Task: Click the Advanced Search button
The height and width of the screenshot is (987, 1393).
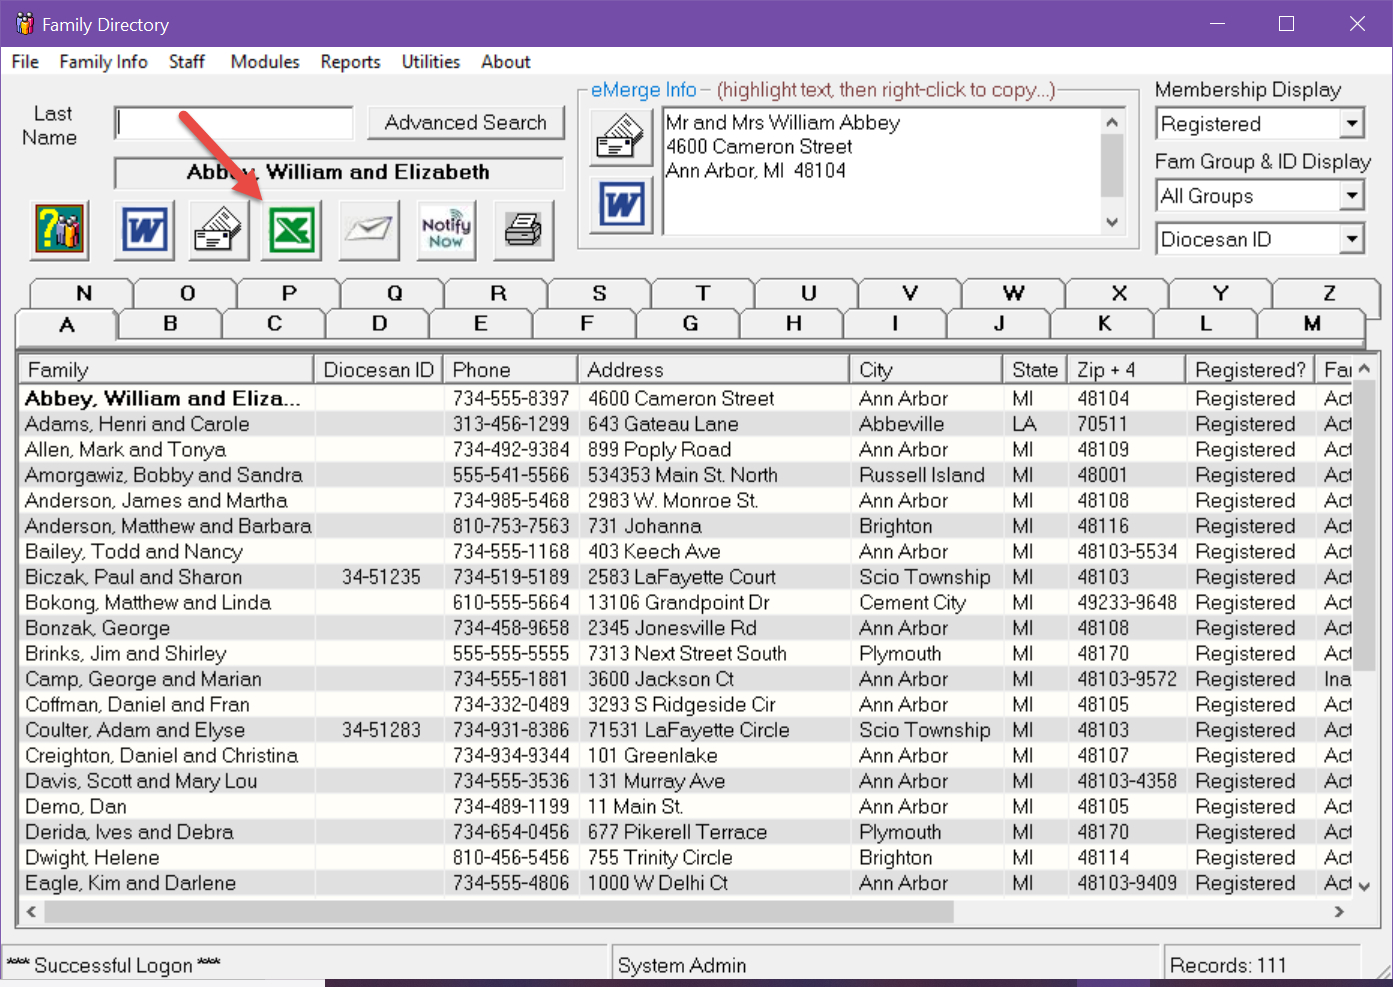Action: pyautogui.click(x=466, y=122)
